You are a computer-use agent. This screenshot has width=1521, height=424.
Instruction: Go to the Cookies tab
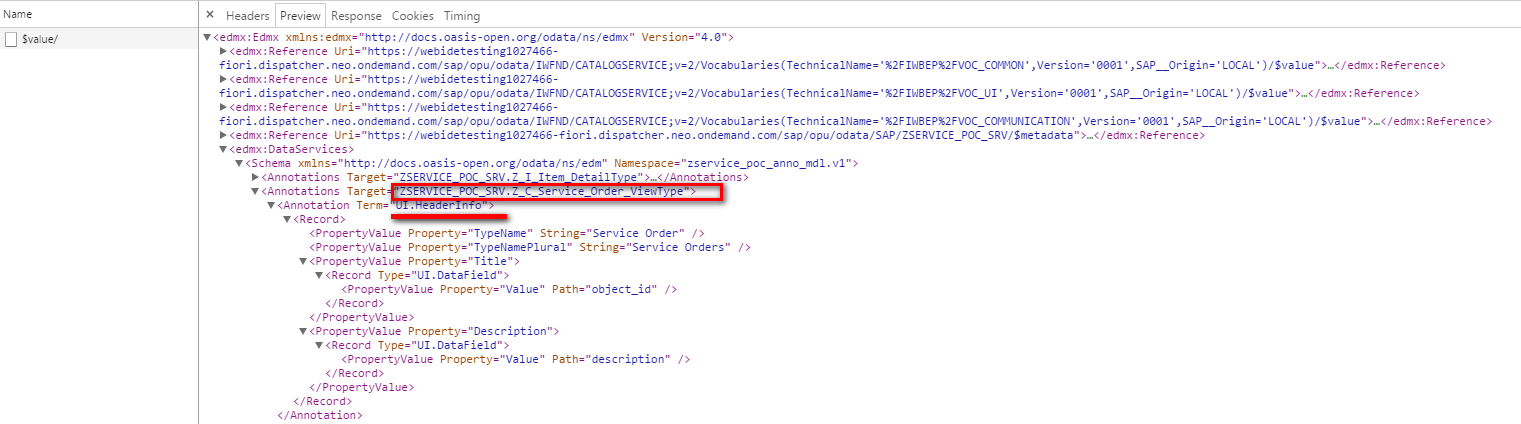[x=412, y=16]
